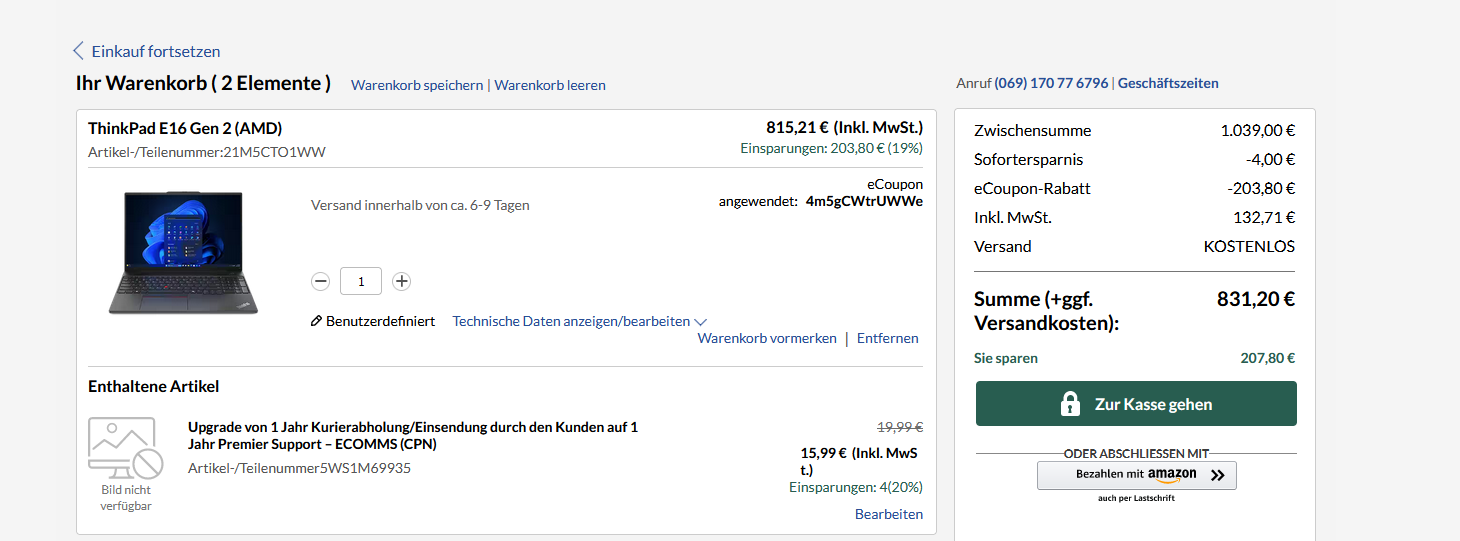
Task: Click eCoupon-Rabatt value -203,80 €
Action: click(x=1262, y=188)
